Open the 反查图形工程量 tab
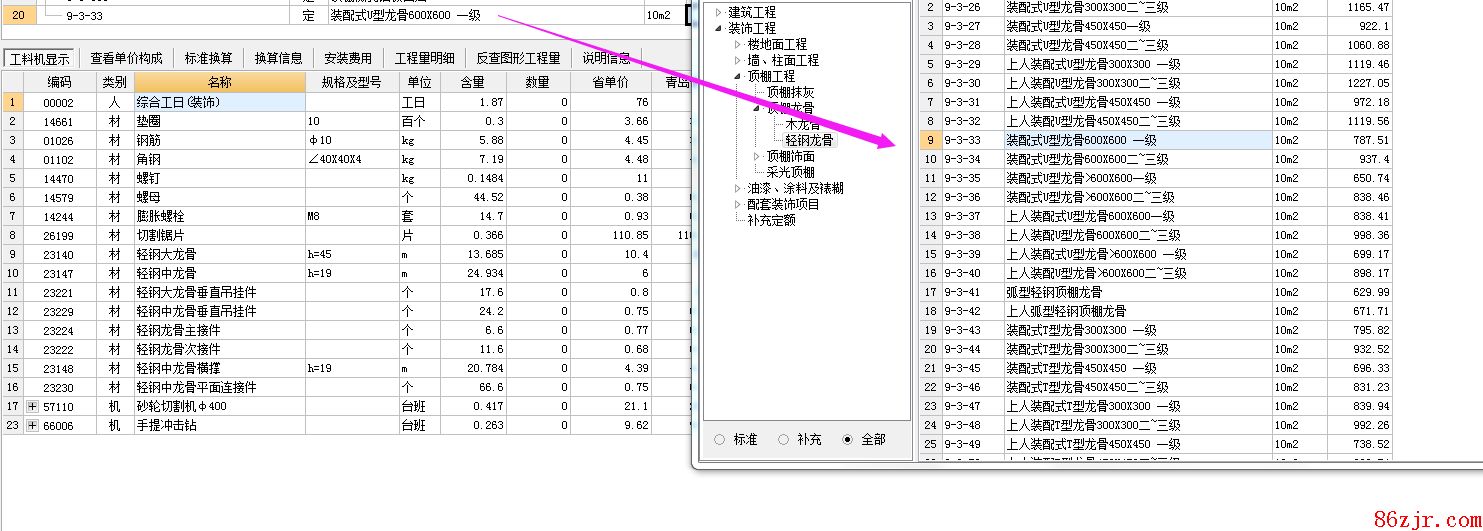This screenshot has width=1483, height=531. pyautogui.click(x=518, y=58)
